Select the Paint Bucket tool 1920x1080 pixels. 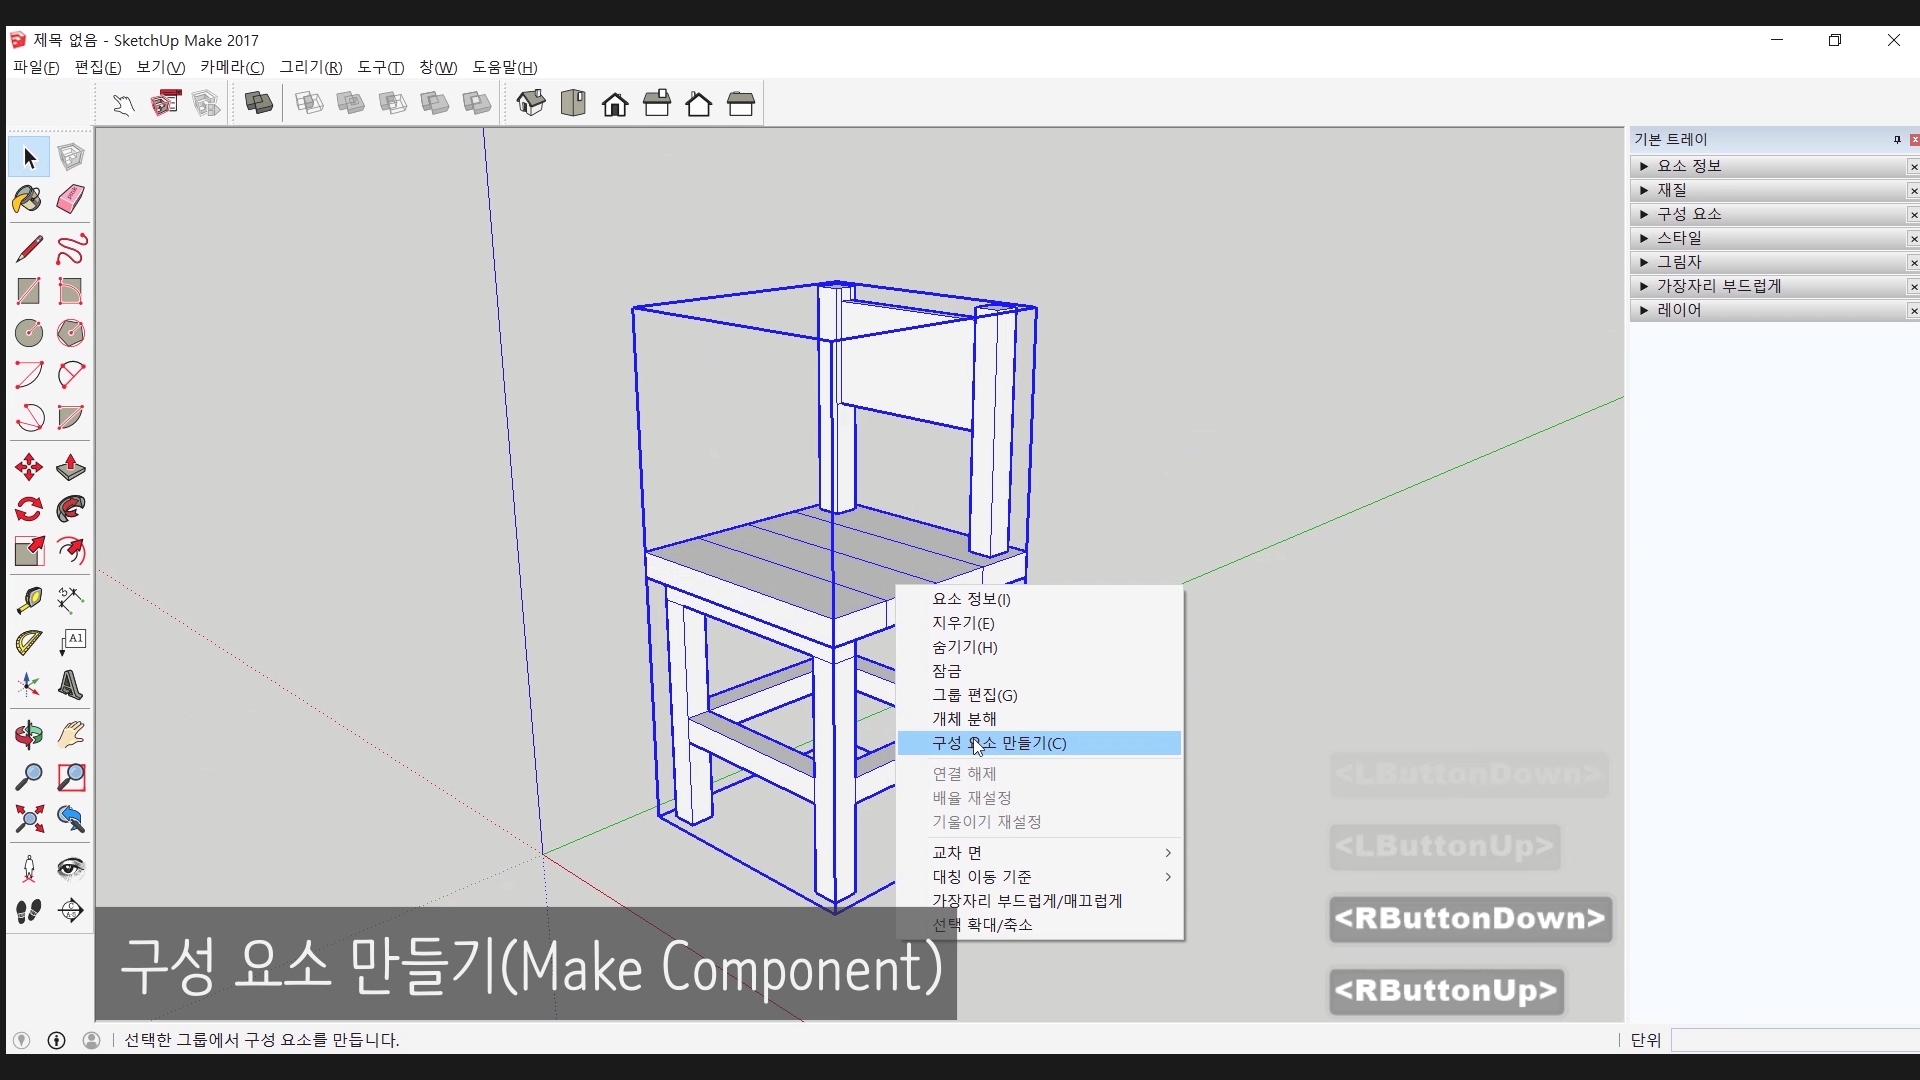coord(28,199)
